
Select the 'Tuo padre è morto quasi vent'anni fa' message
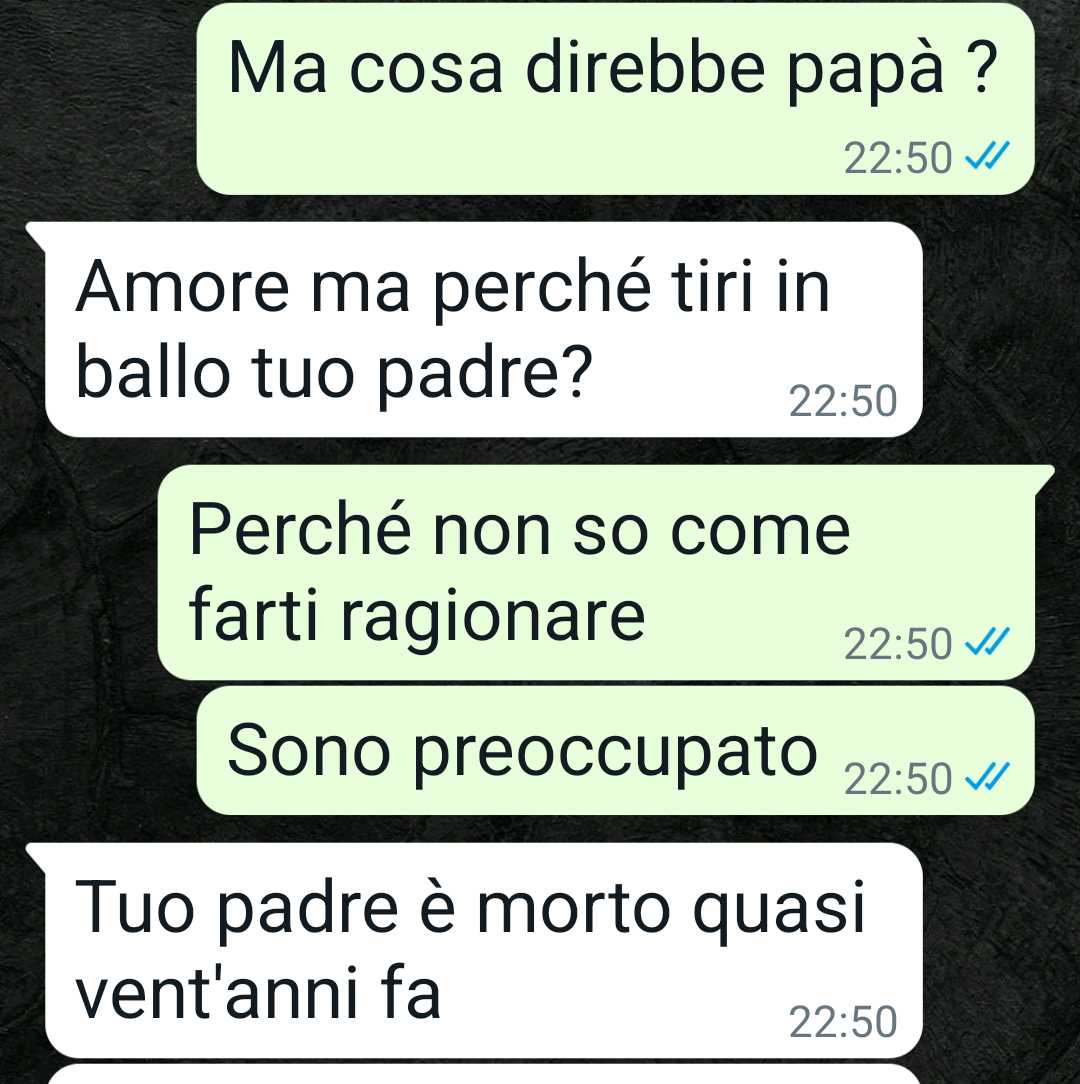(483, 950)
